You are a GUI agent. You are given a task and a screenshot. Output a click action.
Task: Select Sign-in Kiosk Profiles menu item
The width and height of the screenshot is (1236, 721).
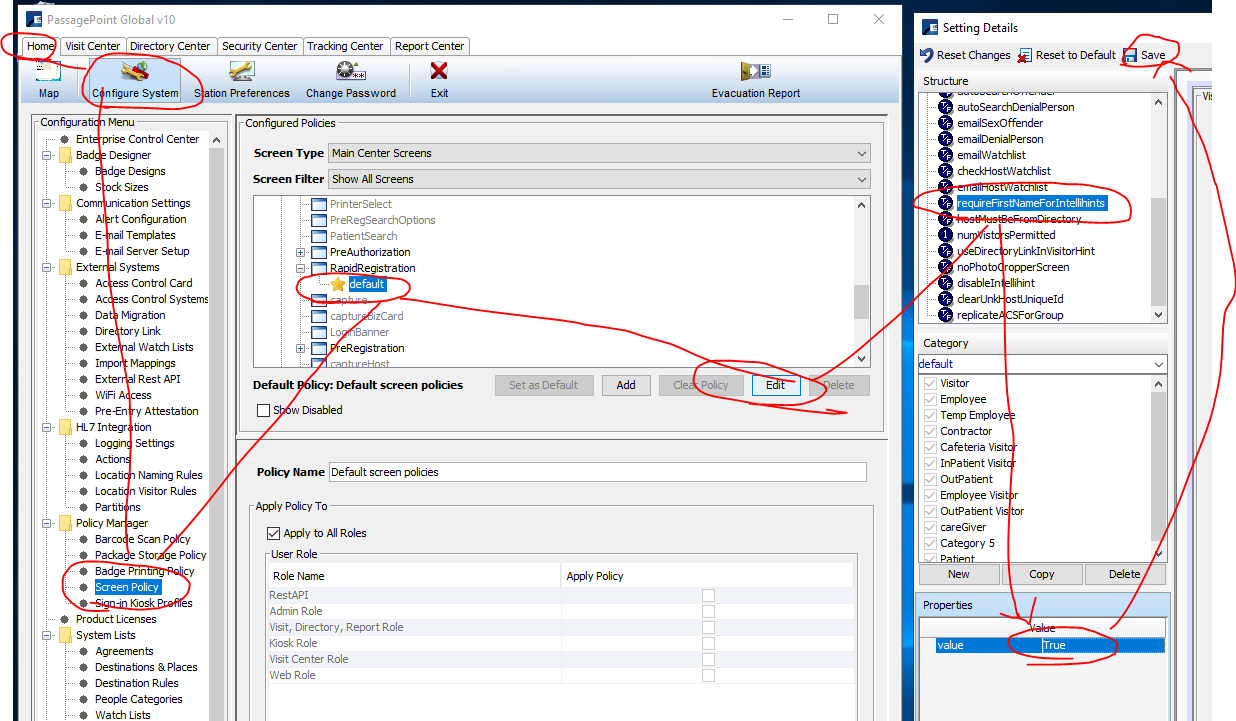(x=144, y=603)
